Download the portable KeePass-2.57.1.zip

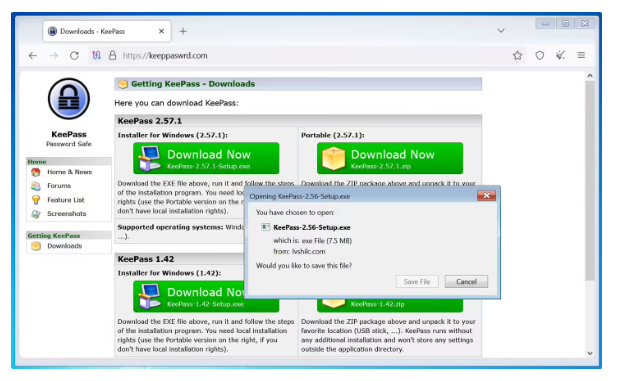pos(390,158)
